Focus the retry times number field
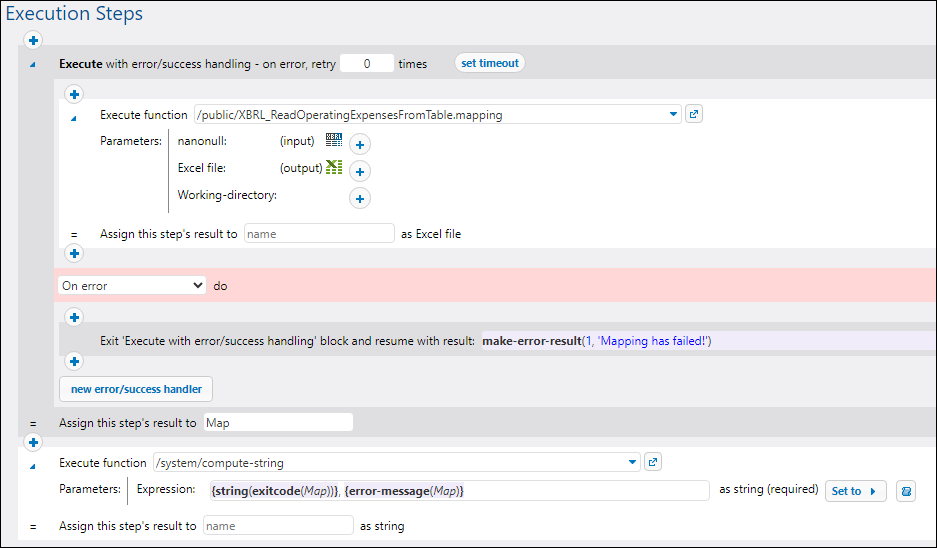 pos(366,63)
